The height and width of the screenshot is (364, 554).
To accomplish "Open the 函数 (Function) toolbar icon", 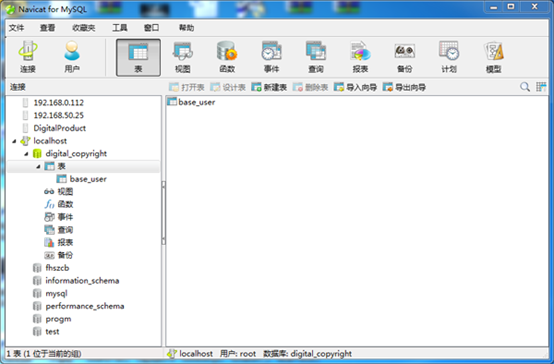I will [227, 57].
